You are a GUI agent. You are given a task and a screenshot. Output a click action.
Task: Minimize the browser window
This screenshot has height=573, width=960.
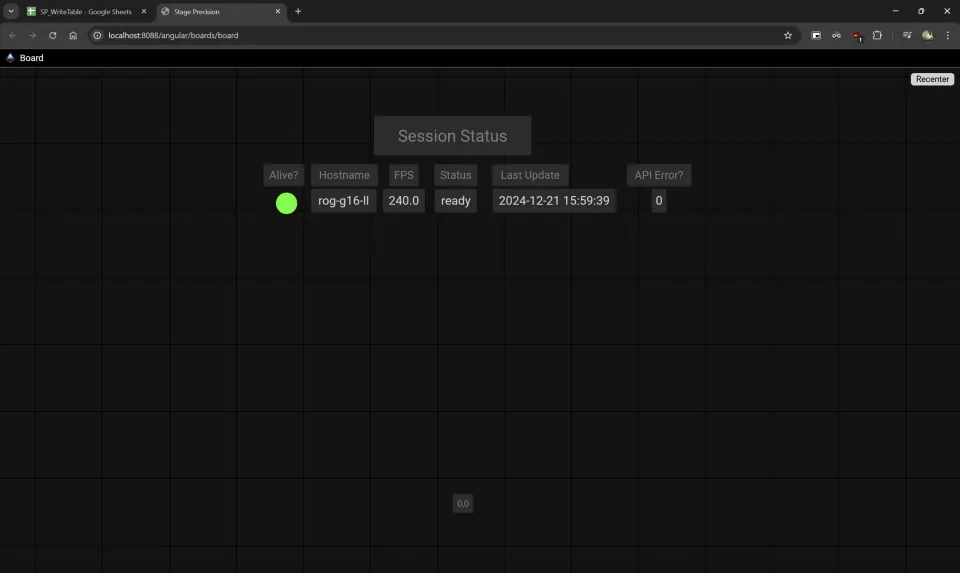[895, 11]
